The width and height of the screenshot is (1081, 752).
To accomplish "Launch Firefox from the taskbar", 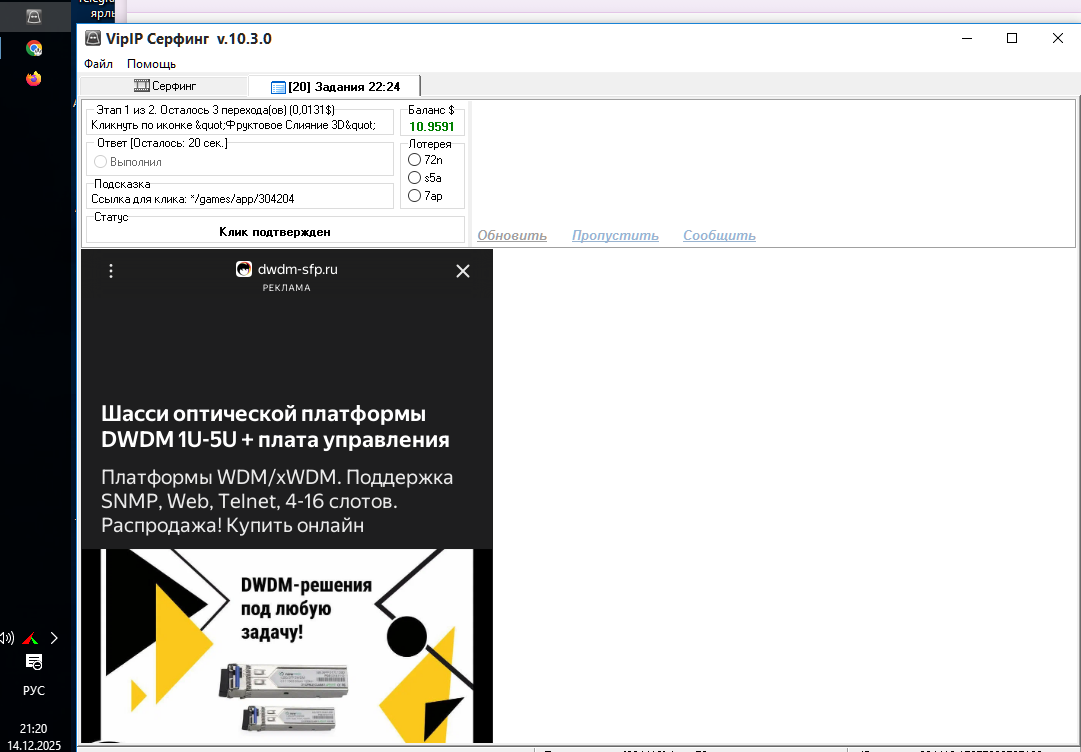I will click(x=34, y=78).
